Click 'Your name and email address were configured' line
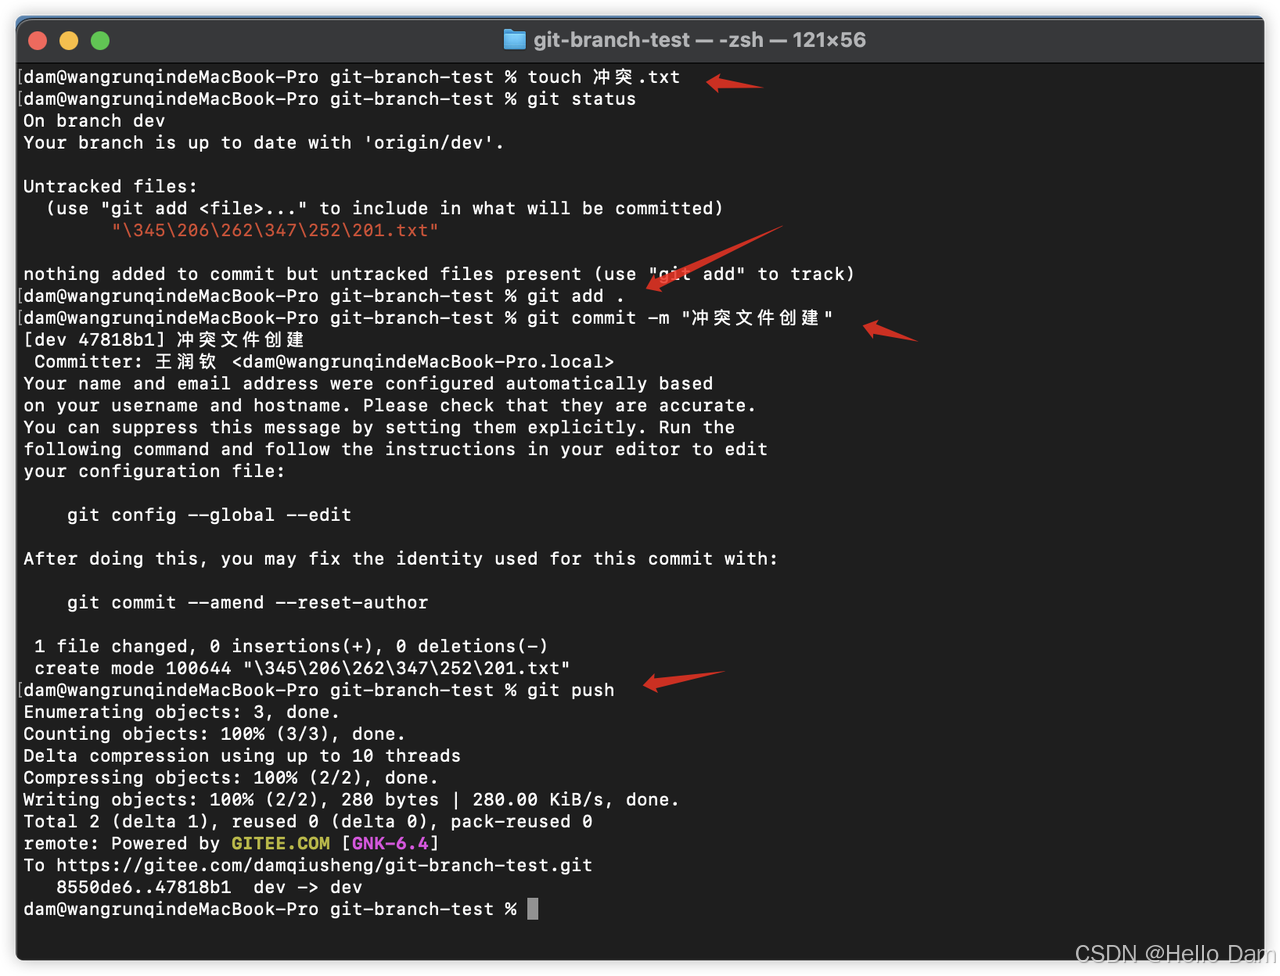Image resolution: width=1280 pixels, height=976 pixels. 368,384
